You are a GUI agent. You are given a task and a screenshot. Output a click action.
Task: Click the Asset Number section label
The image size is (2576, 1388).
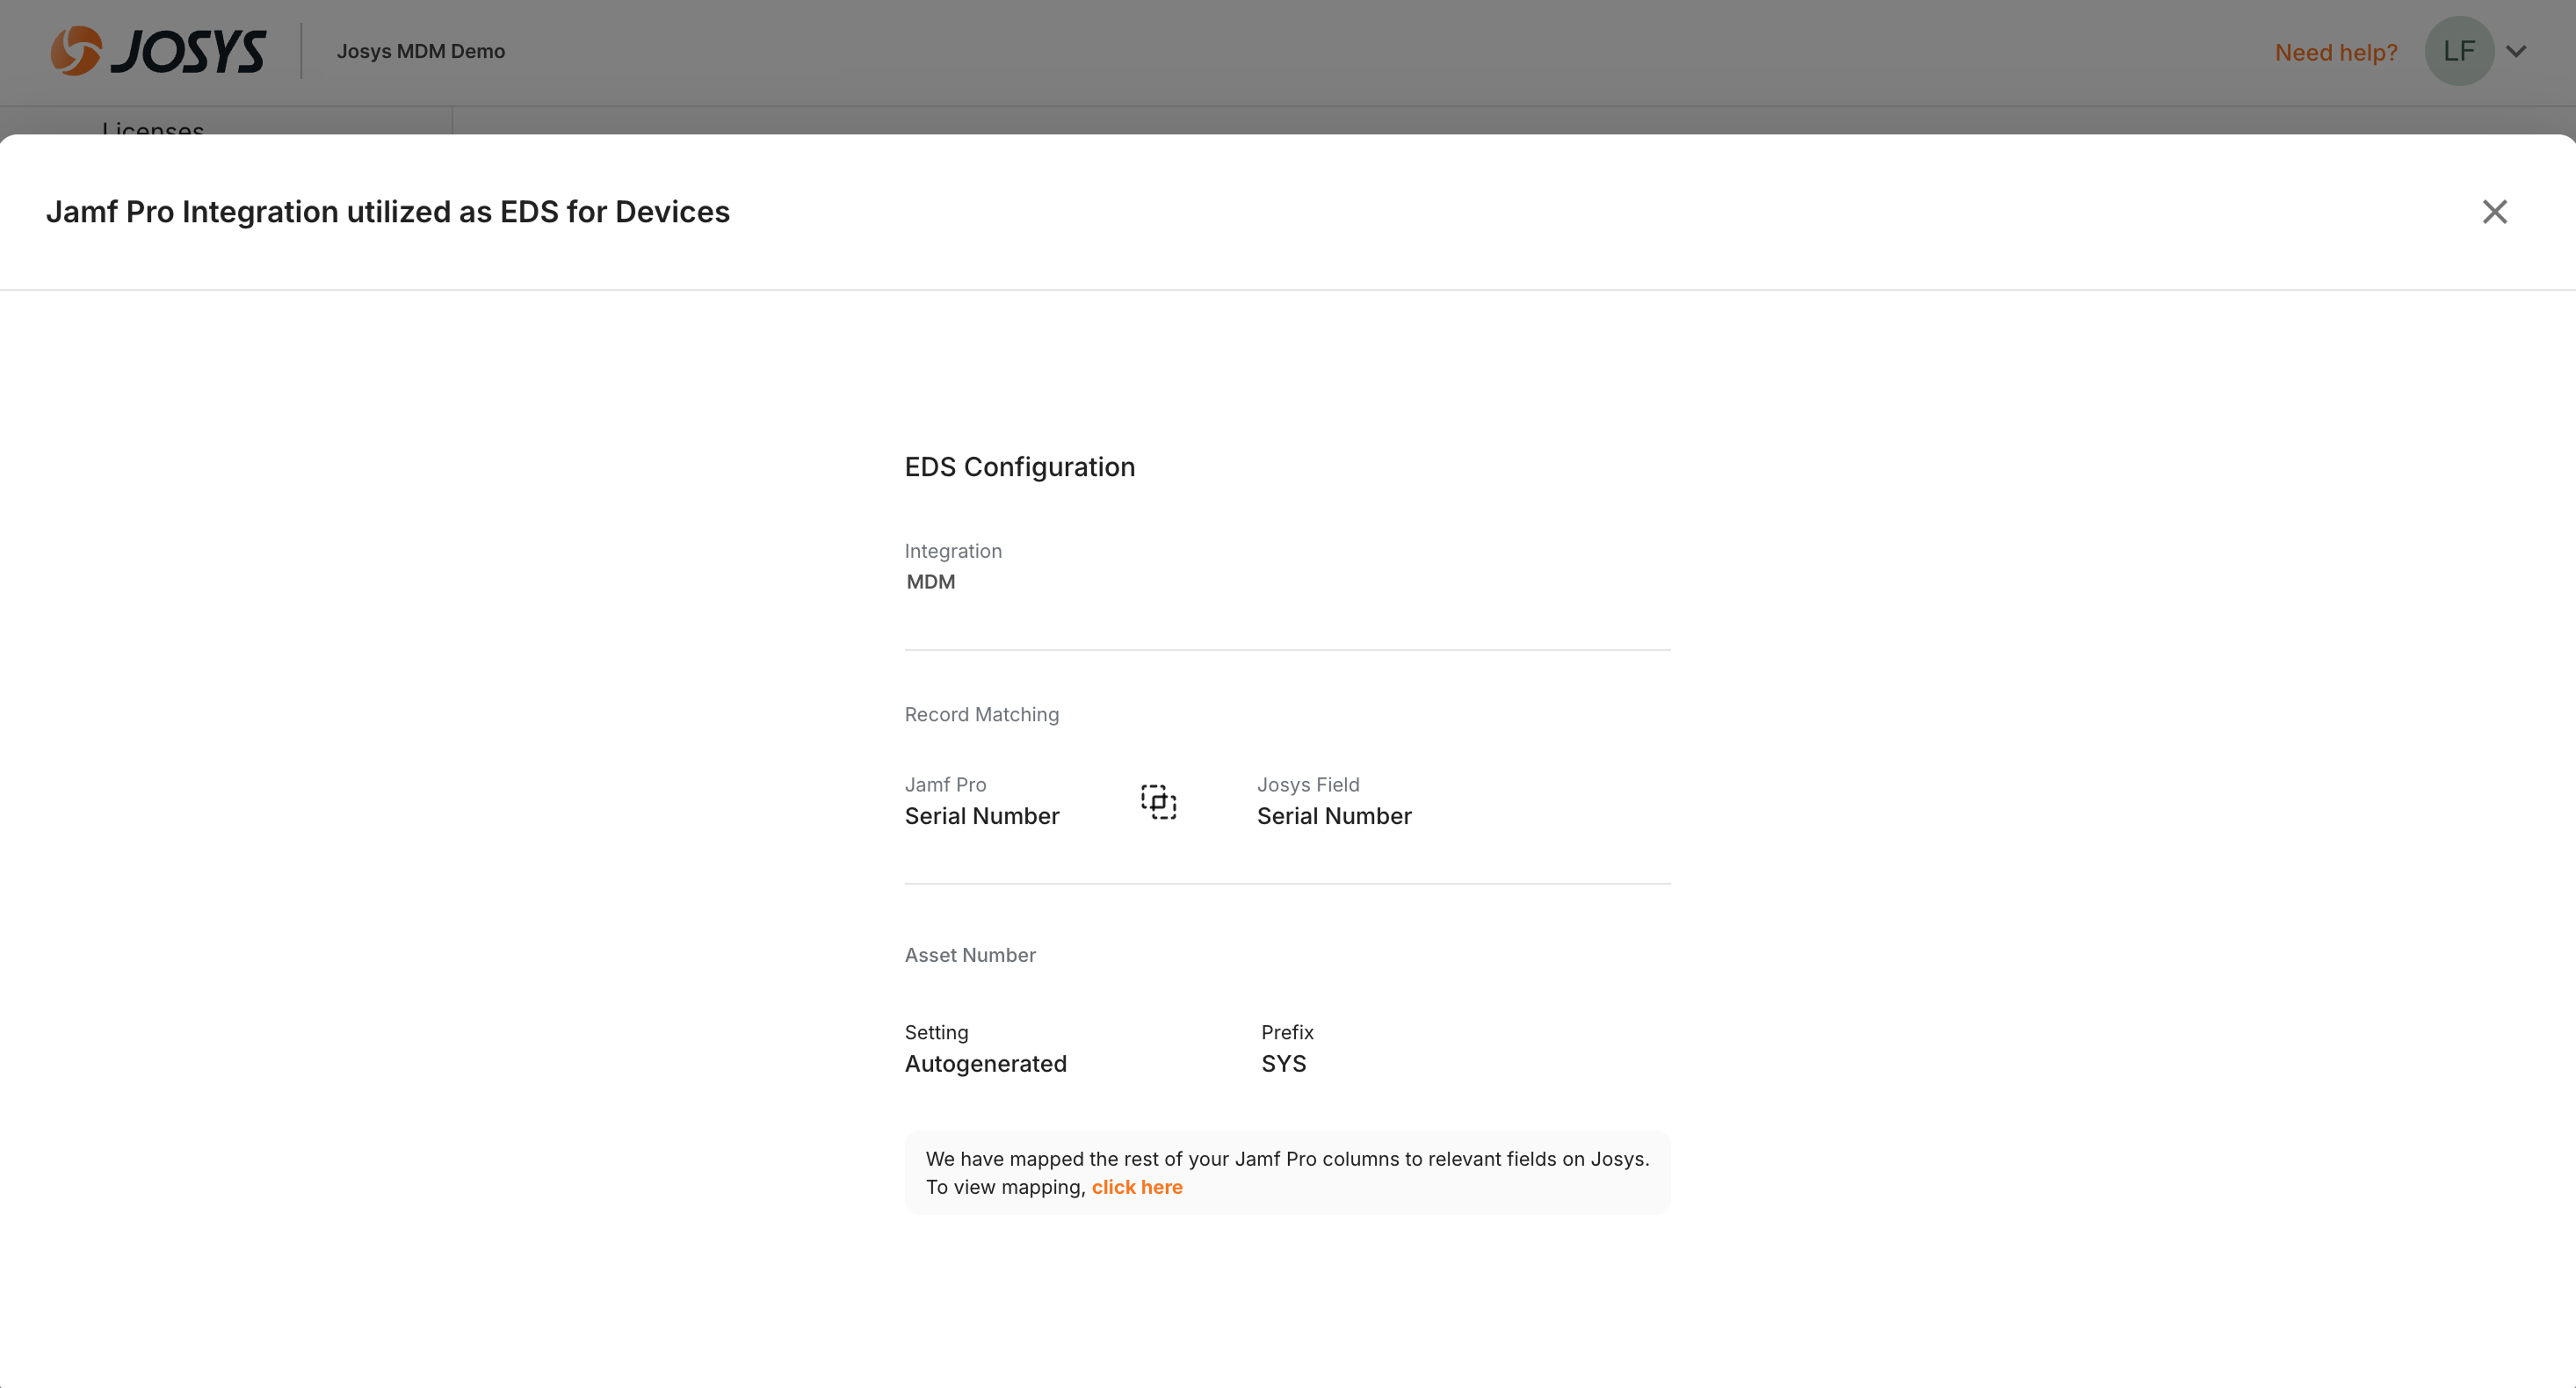coord(969,955)
